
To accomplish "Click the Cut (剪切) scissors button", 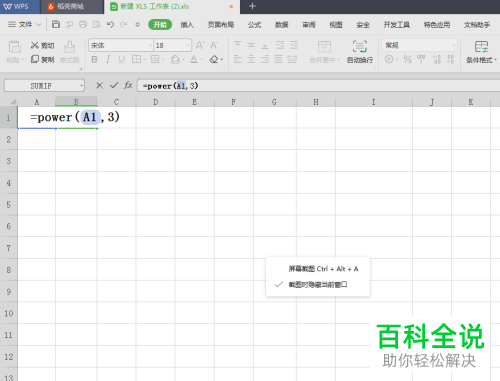I will (42, 45).
